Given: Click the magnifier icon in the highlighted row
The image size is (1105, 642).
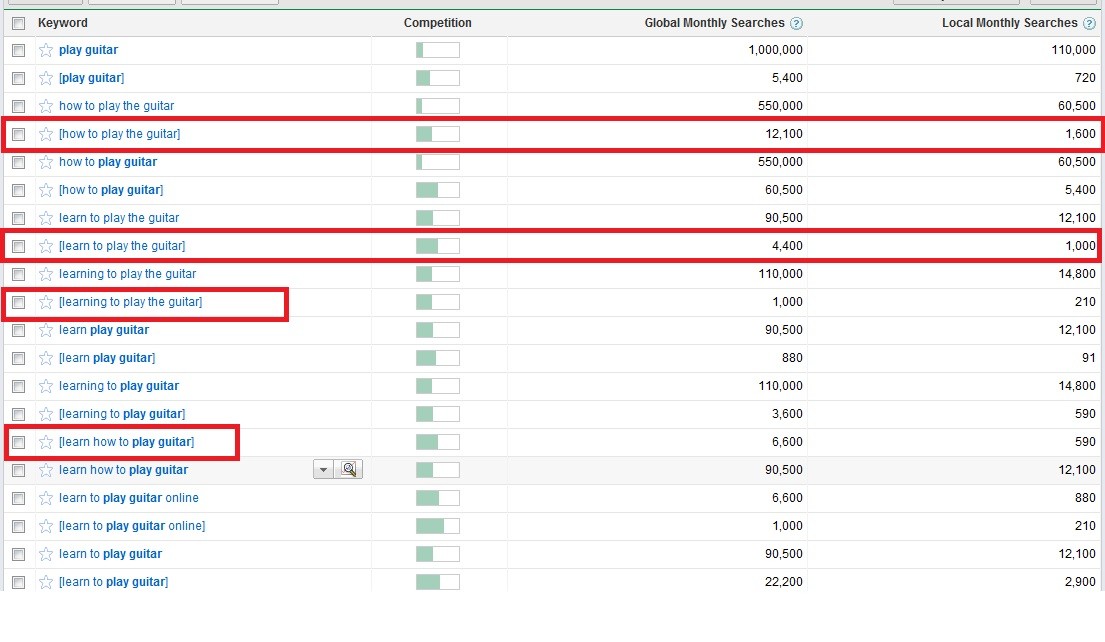Looking at the screenshot, I should point(349,470).
